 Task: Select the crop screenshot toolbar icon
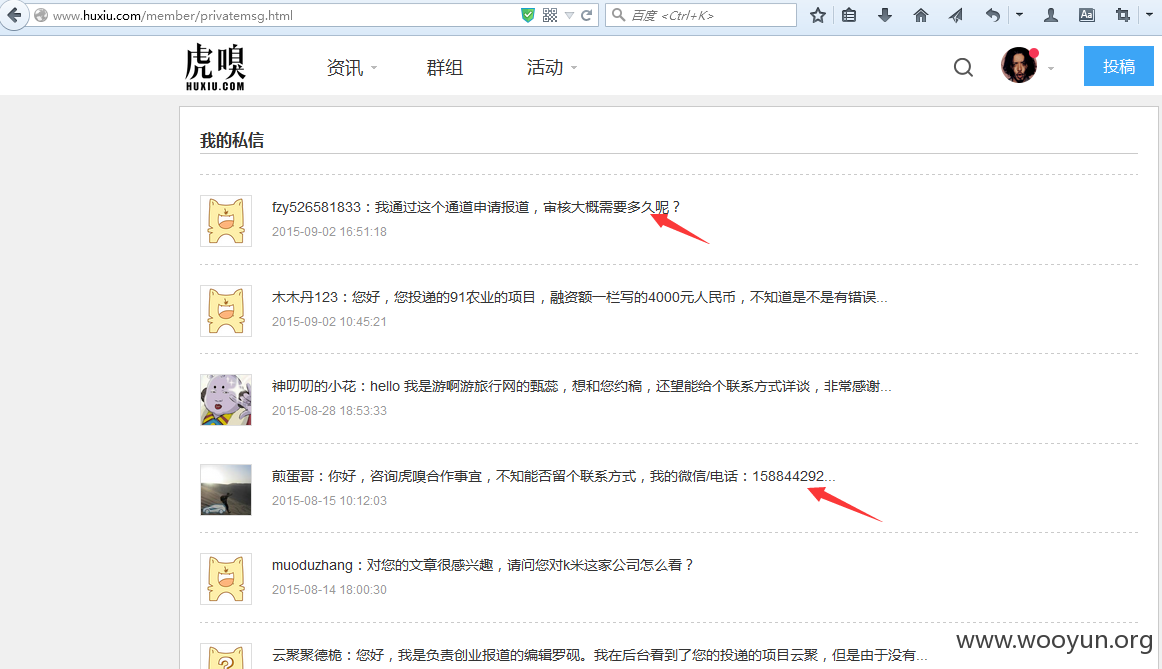1123,15
